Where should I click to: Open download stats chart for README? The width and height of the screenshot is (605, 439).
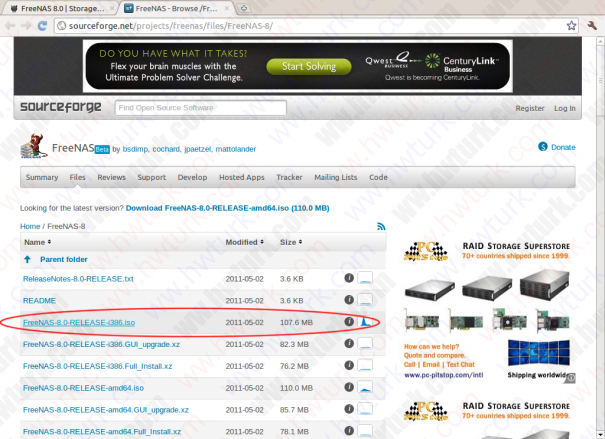click(365, 299)
